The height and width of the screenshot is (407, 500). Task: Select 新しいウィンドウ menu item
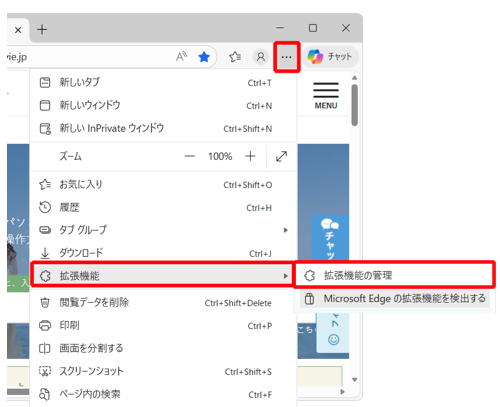[163, 105]
